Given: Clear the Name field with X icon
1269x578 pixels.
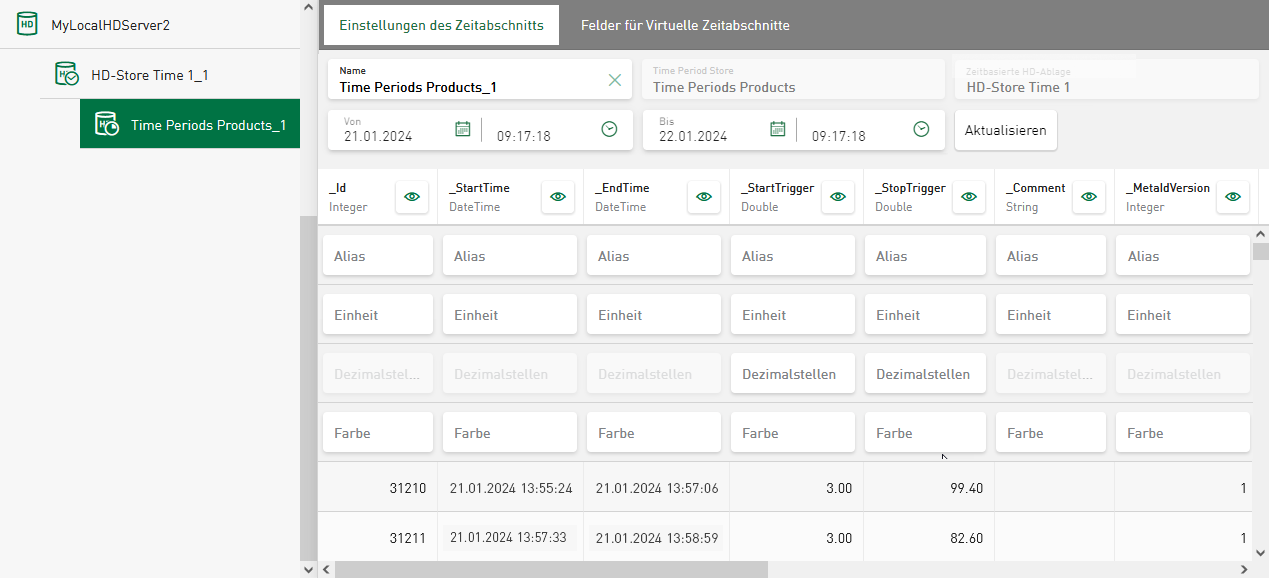Looking at the screenshot, I should click(615, 80).
